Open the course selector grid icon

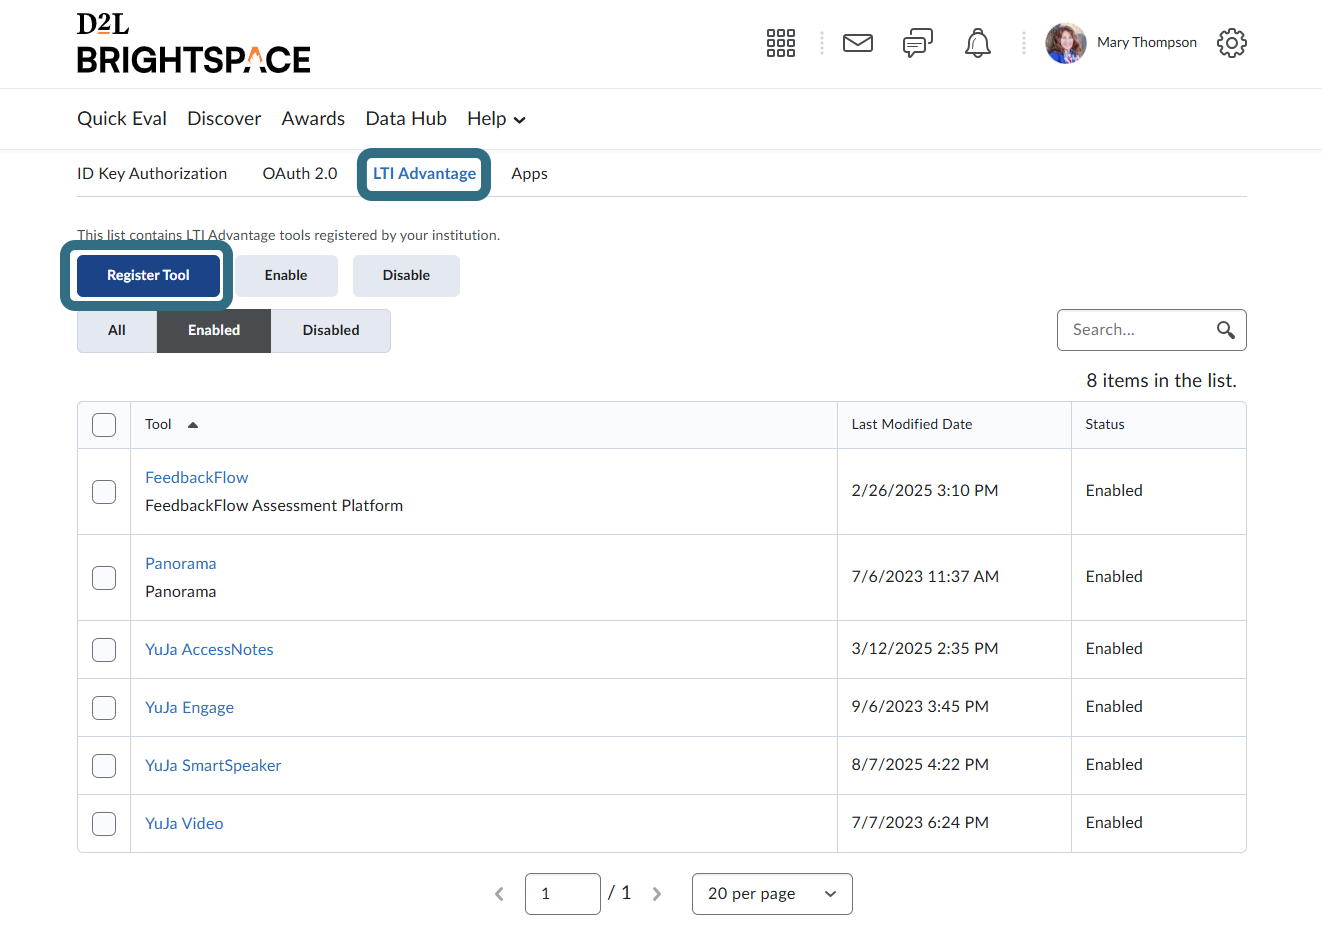click(x=781, y=43)
